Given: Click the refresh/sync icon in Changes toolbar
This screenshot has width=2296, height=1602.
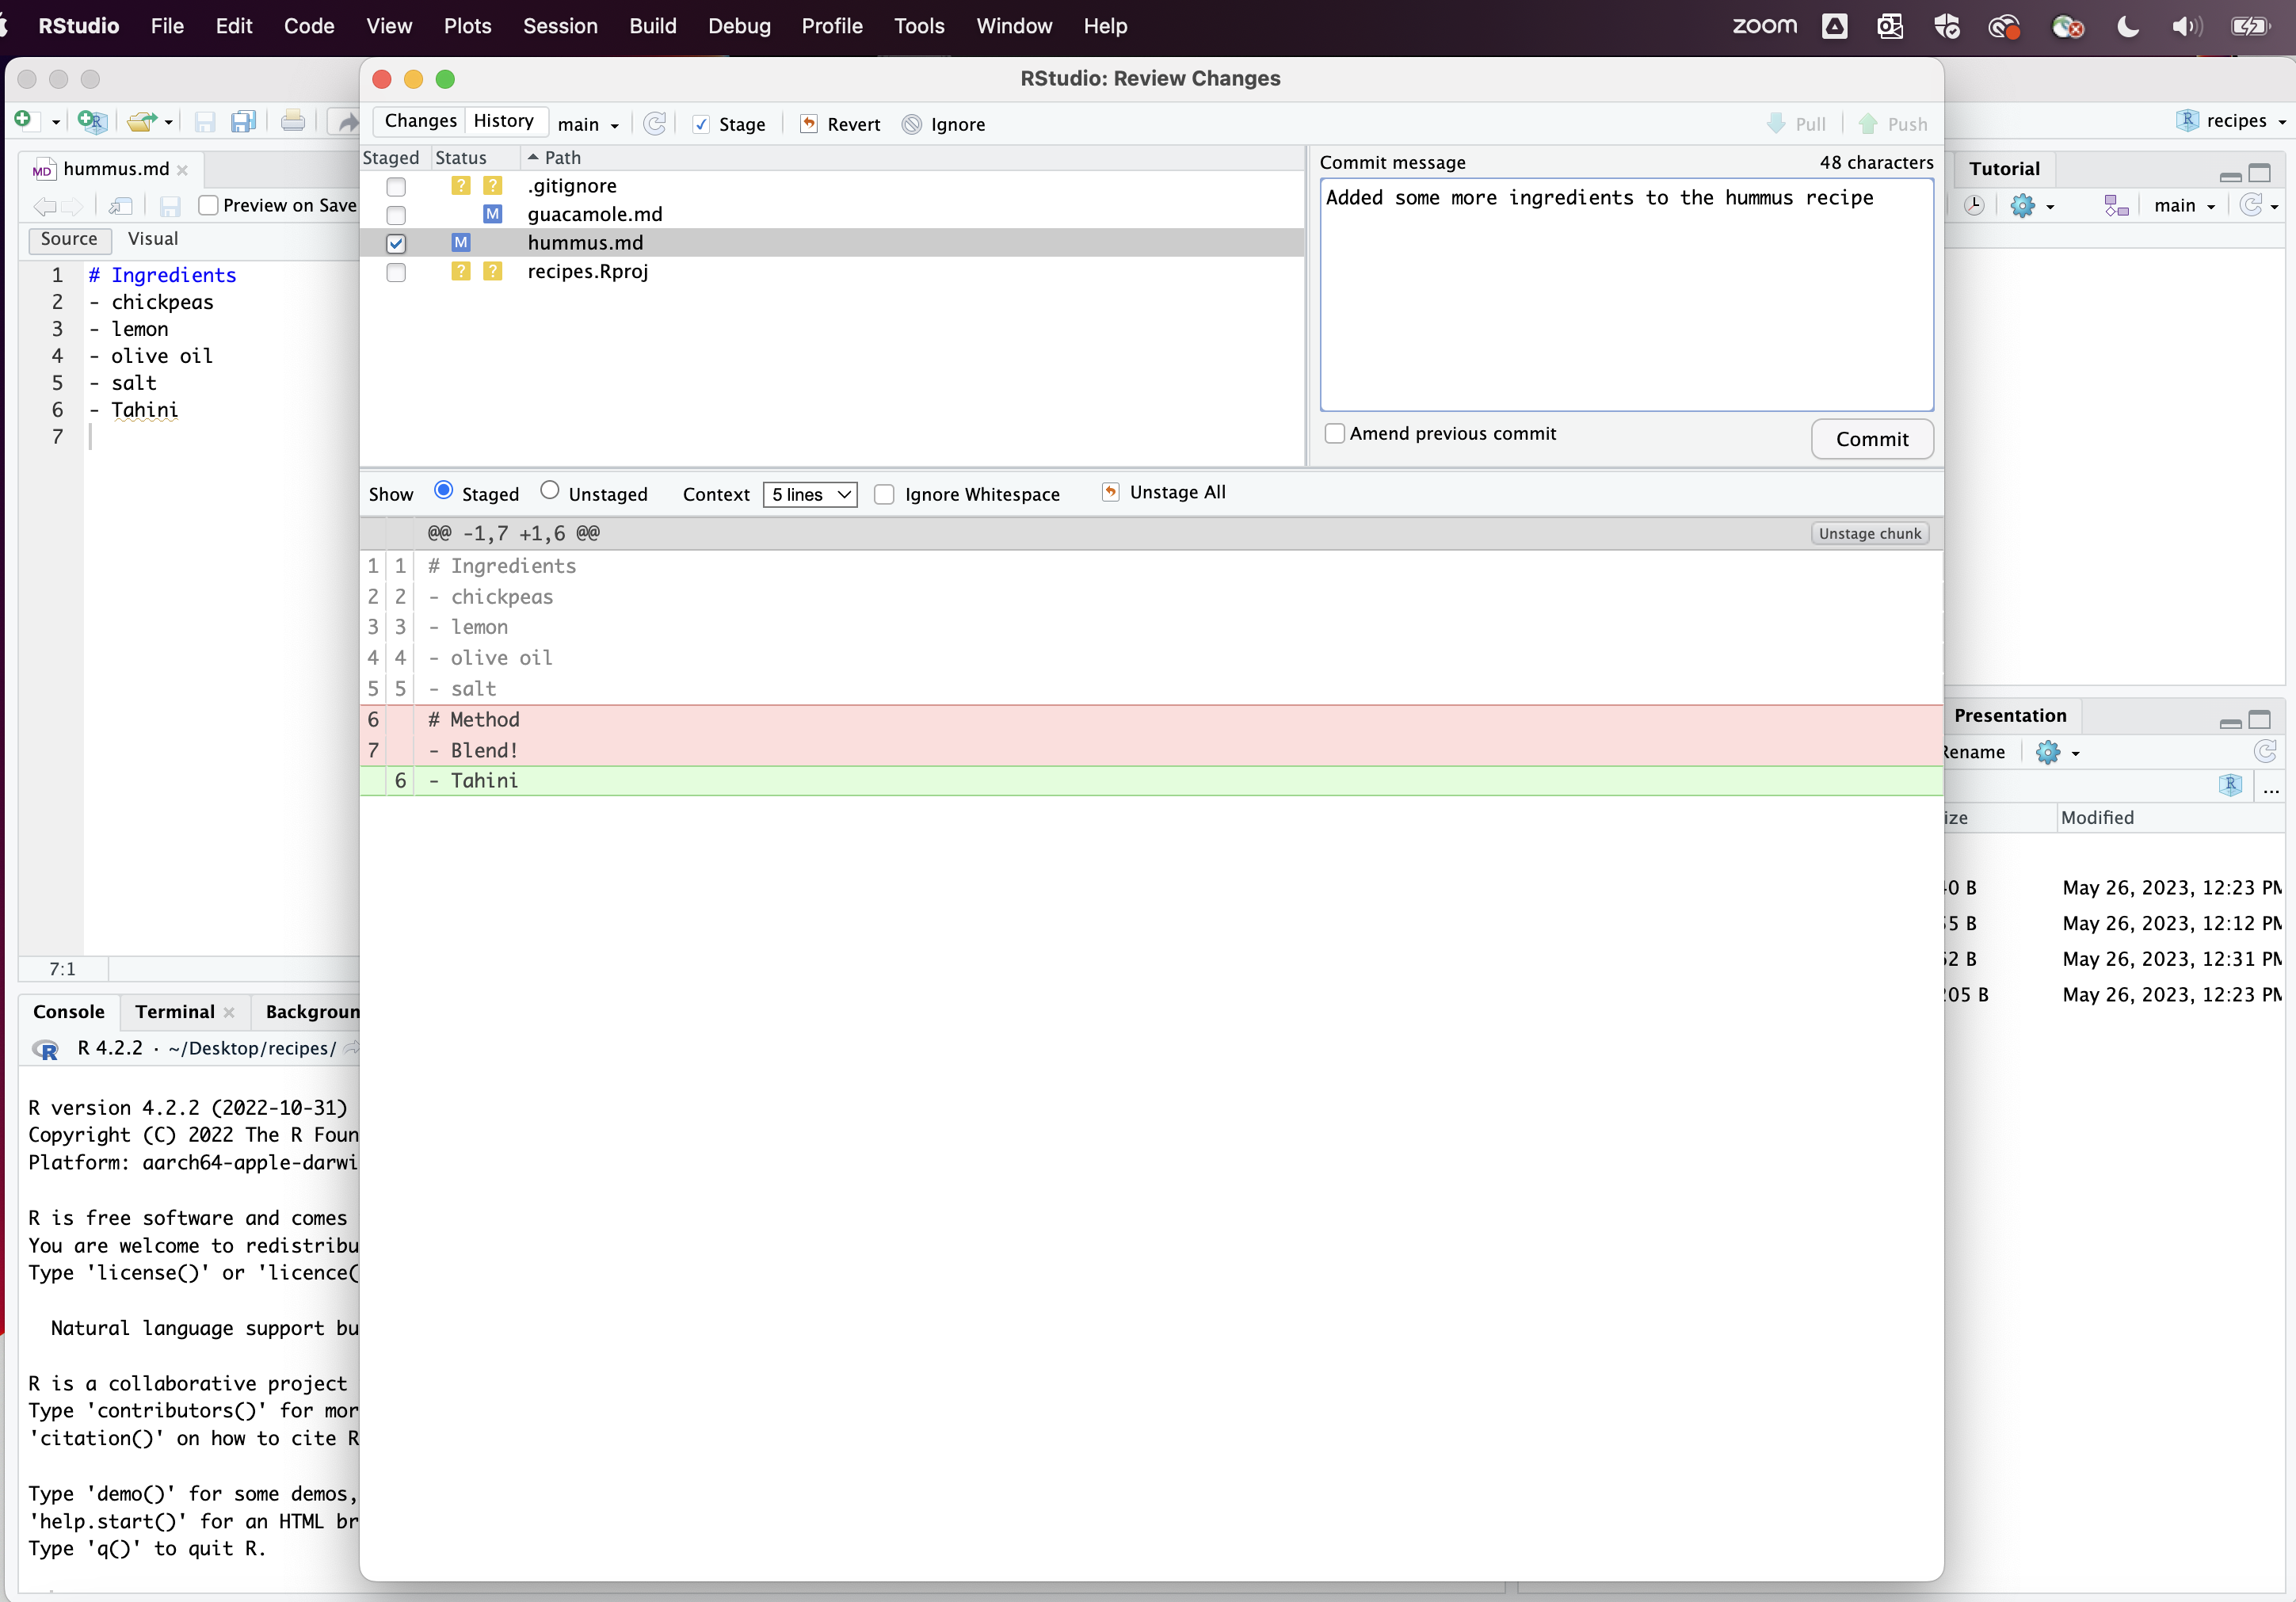Looking at the screenshot, I should (x=656, y=122).
